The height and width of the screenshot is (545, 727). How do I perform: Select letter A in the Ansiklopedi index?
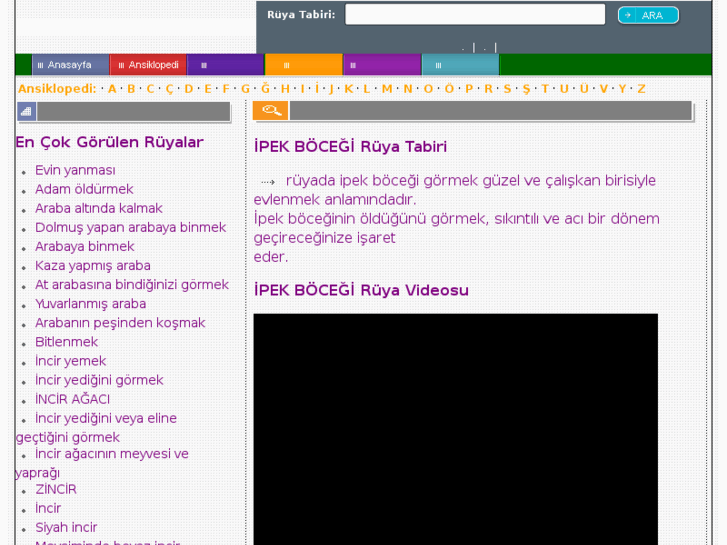point(112,89)
